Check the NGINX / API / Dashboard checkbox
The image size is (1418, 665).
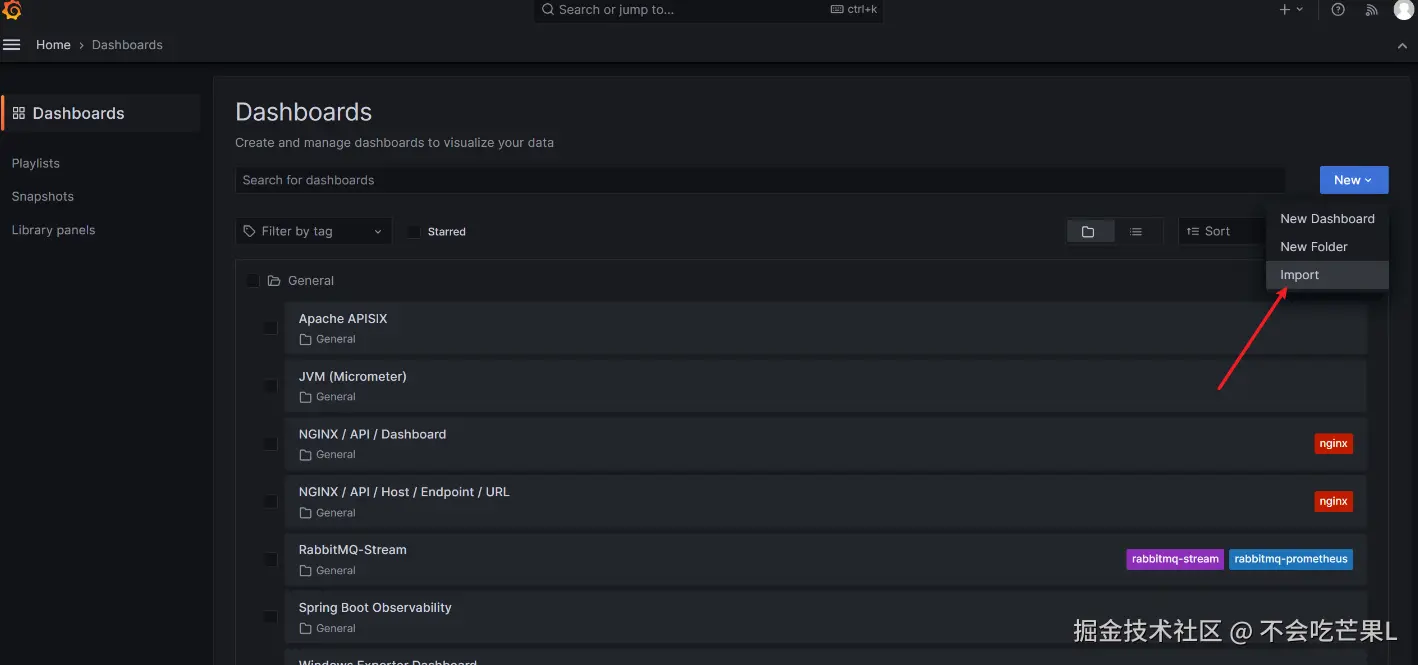pyautogui.click(x=270, y=444)
